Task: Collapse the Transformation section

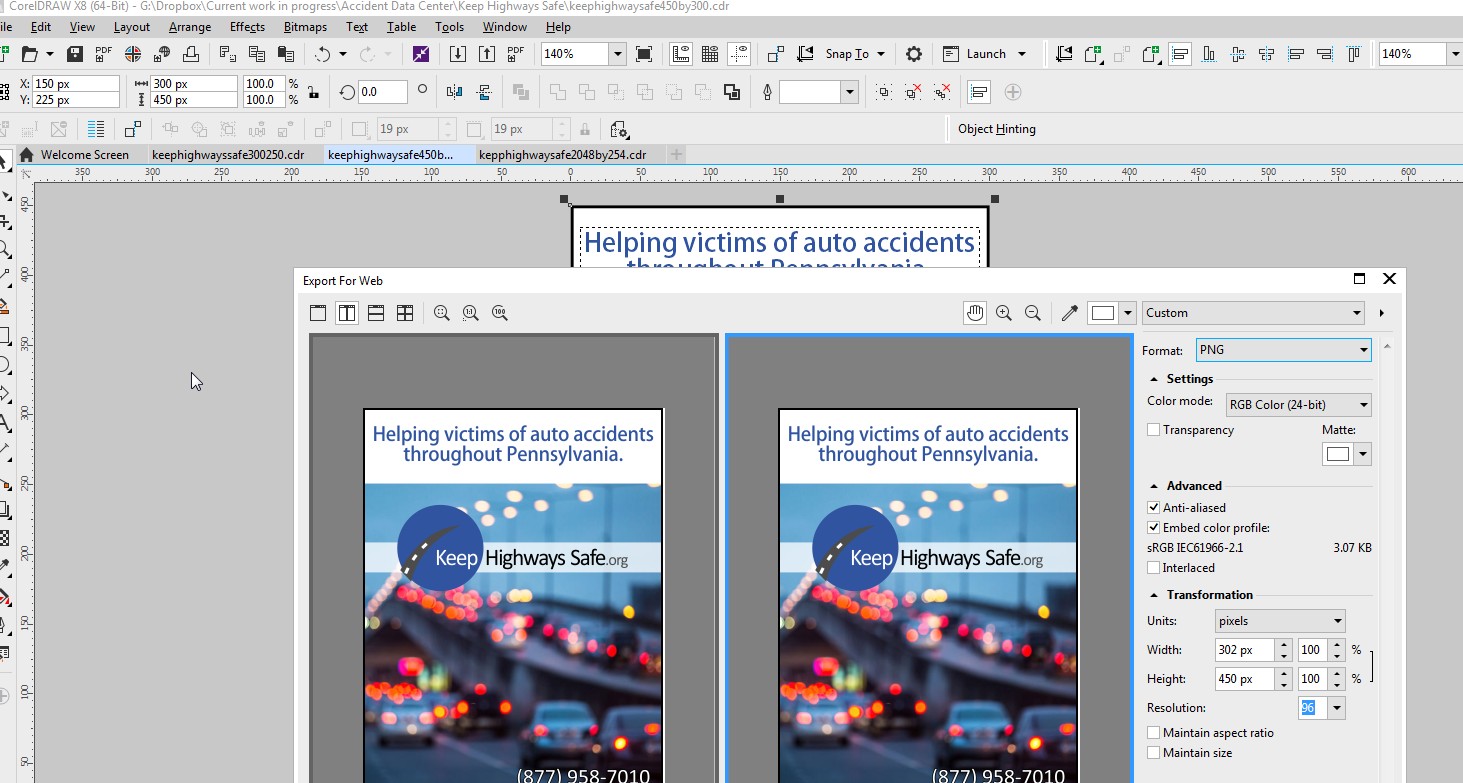Action: (x=1154, y=595)
